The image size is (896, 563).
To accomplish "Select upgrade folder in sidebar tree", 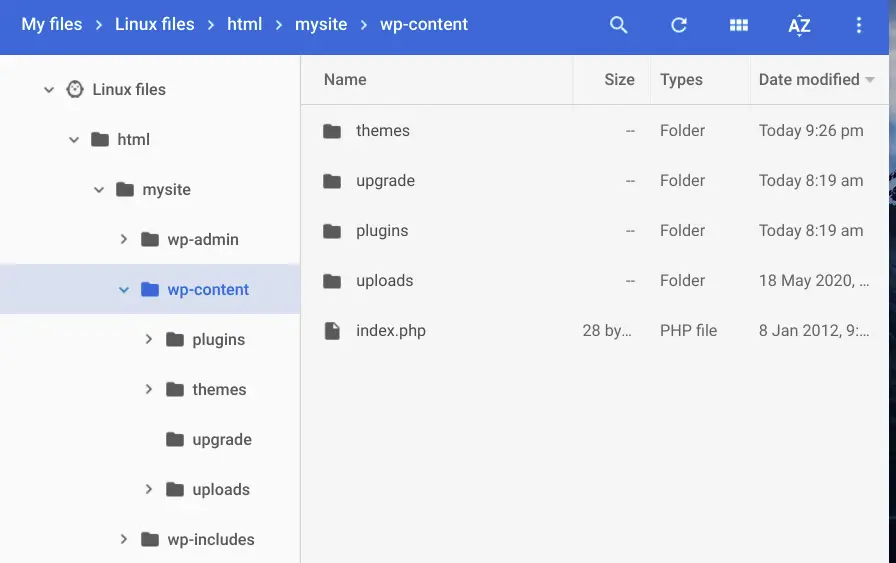I will point(221,439).
